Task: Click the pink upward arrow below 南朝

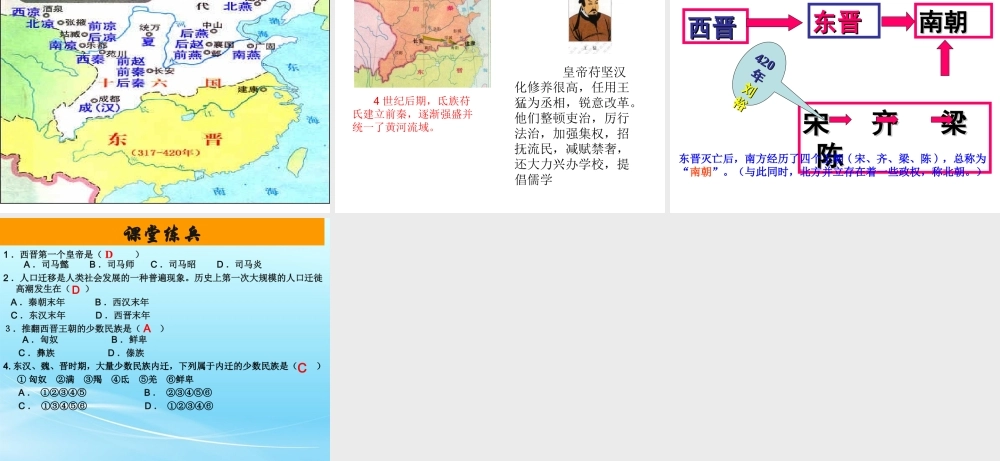Action: pyautogui.click(x=946, y=59)
